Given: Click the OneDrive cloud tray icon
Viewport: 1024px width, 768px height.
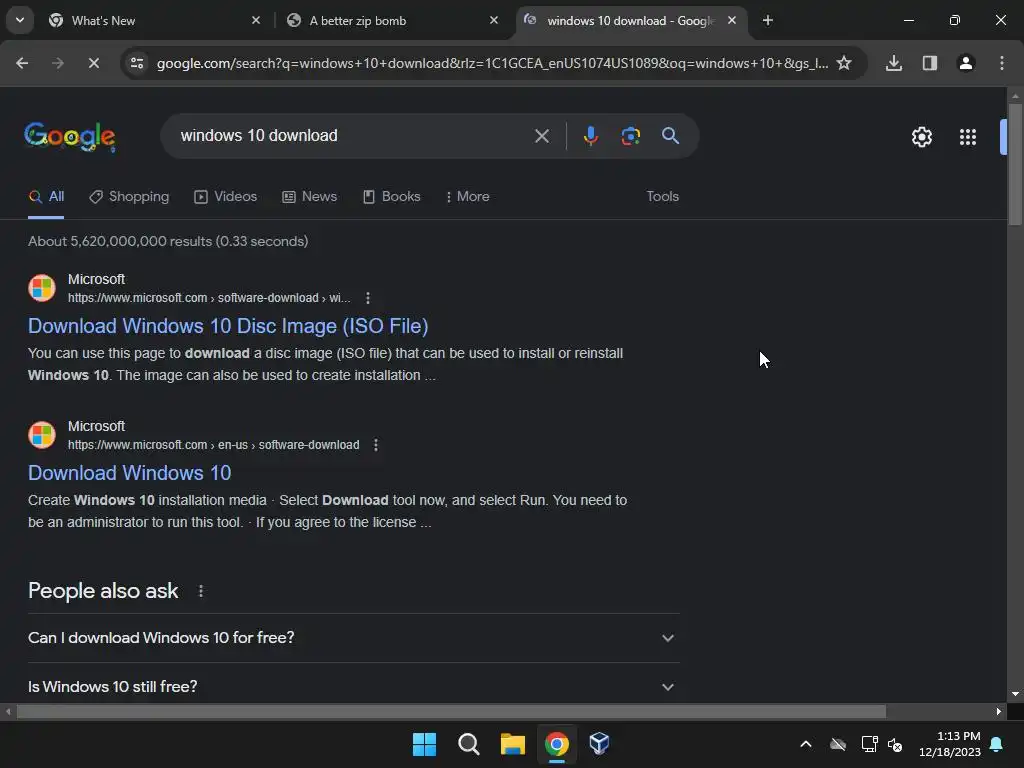Looking at the screenshot, I should click(x=838, y=744).
